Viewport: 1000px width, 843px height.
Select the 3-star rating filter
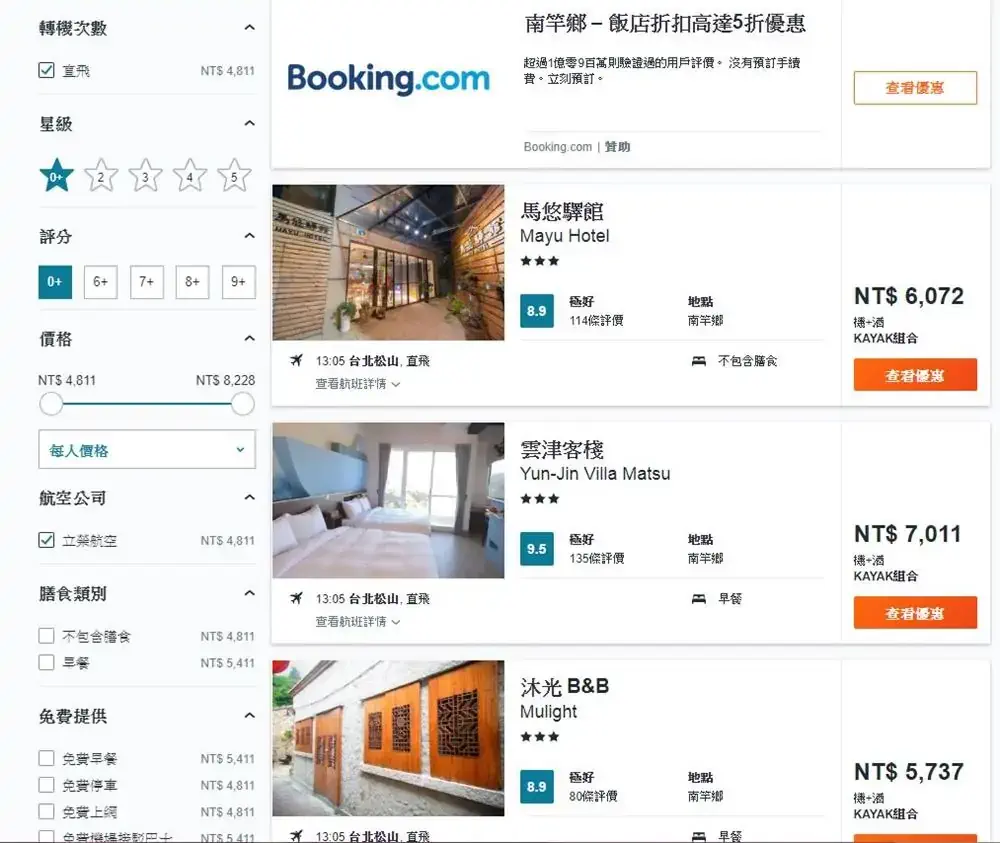[145, 177]
